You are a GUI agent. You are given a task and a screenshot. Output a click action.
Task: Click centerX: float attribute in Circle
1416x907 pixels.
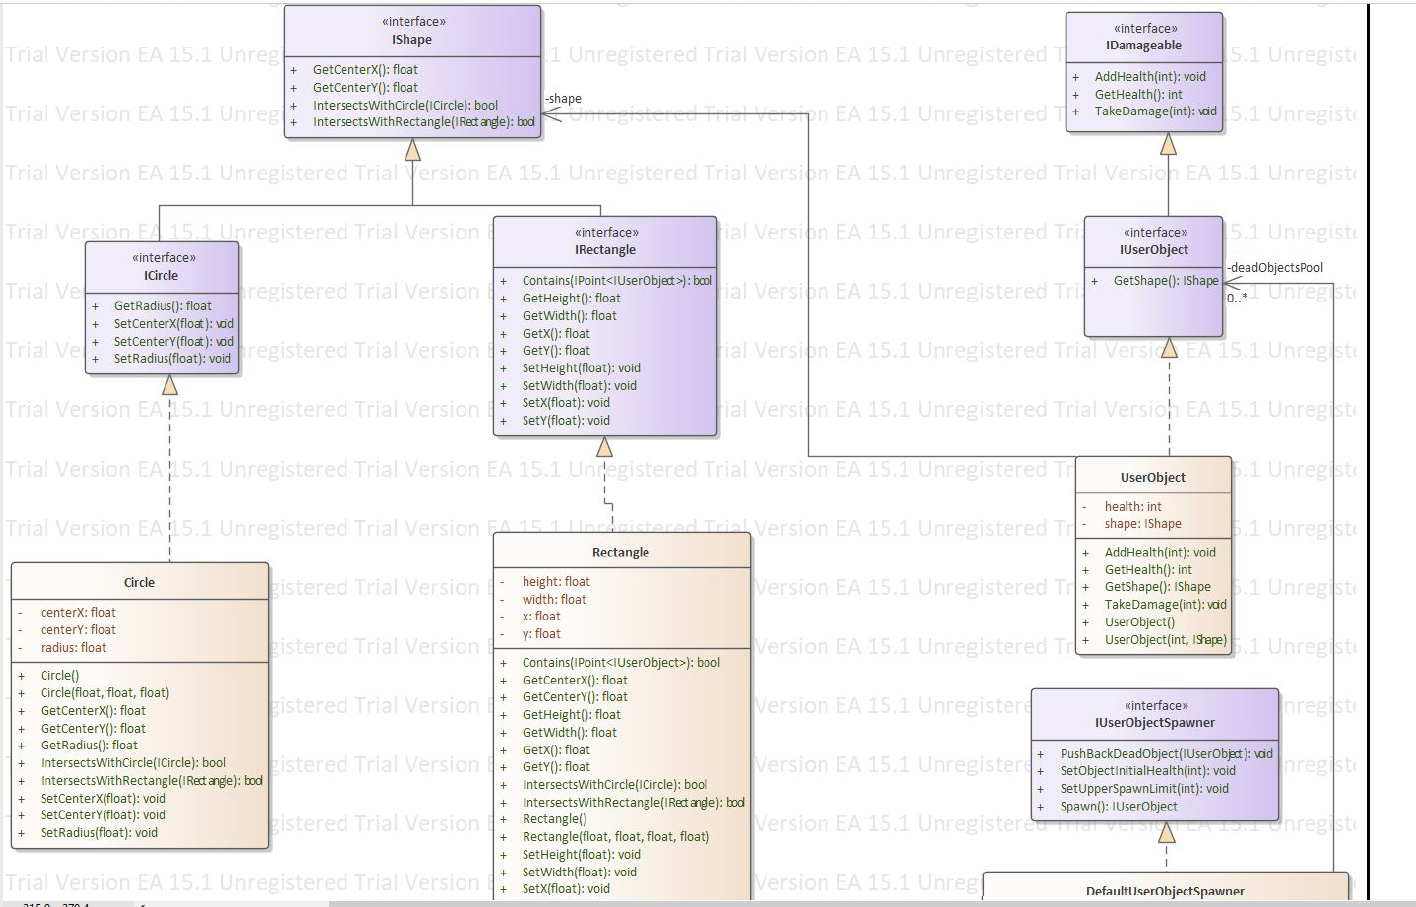(78, 613)
